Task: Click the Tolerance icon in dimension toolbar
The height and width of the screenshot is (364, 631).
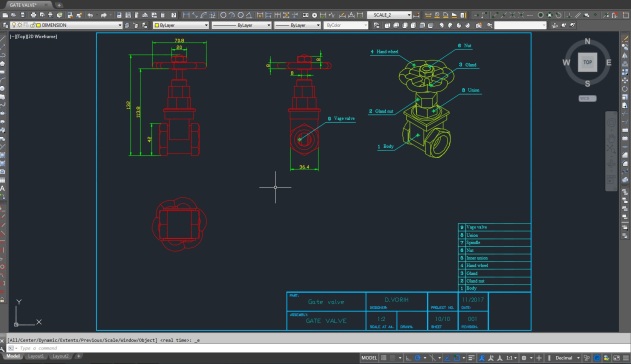Action: pos(305,15)
